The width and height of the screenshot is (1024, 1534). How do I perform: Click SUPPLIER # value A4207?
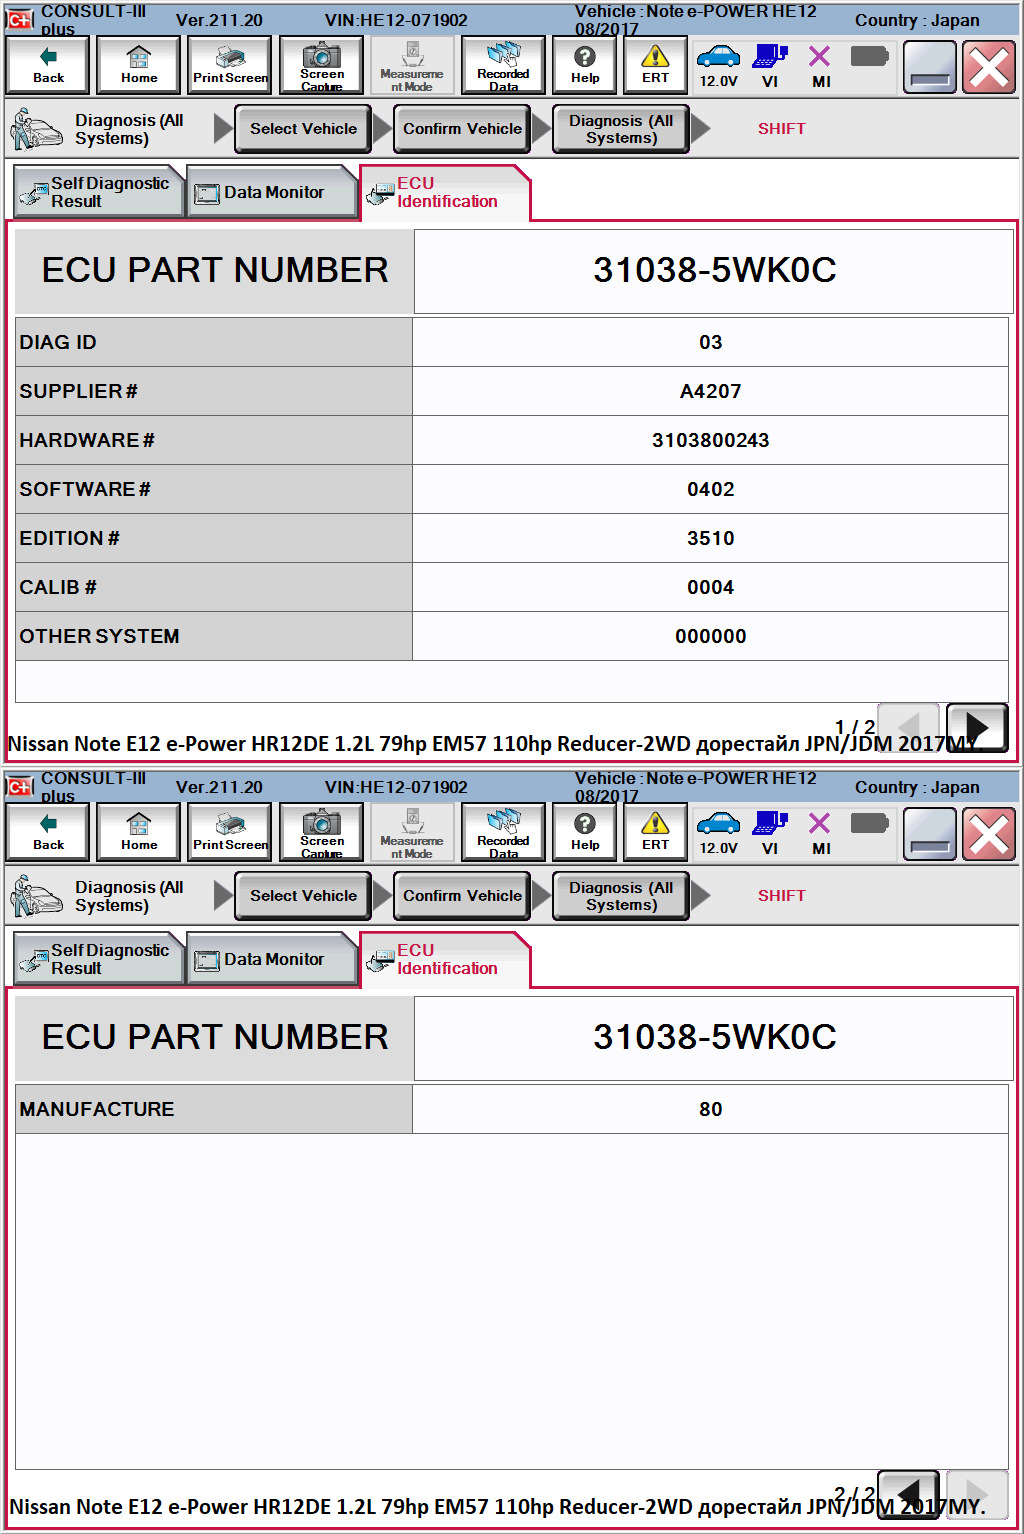click(710, 391)
